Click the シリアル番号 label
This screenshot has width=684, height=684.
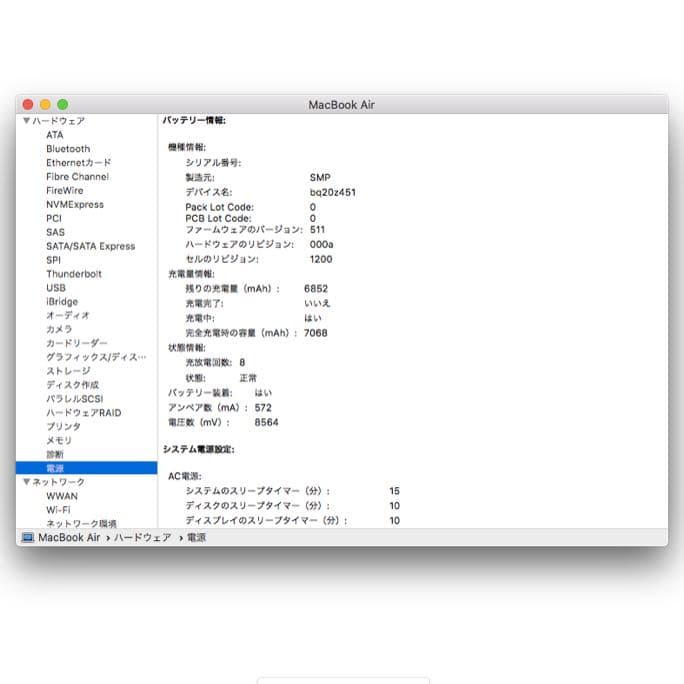point(213,163)
